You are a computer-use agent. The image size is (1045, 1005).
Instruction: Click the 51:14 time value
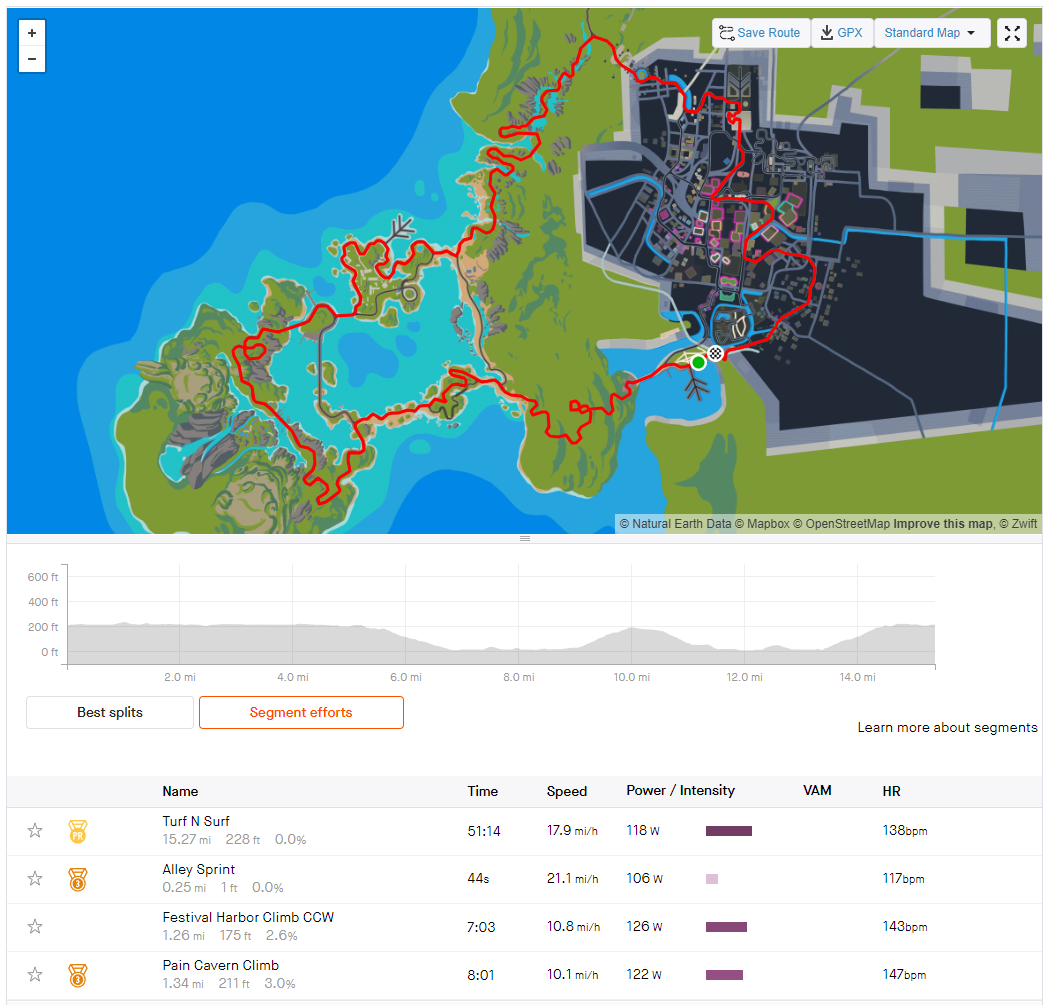tap(483, 831)
